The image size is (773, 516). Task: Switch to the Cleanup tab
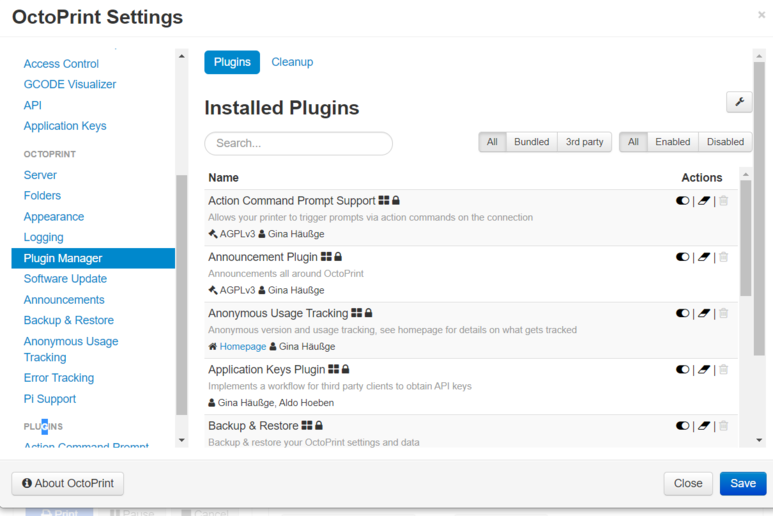click(292, 62)
